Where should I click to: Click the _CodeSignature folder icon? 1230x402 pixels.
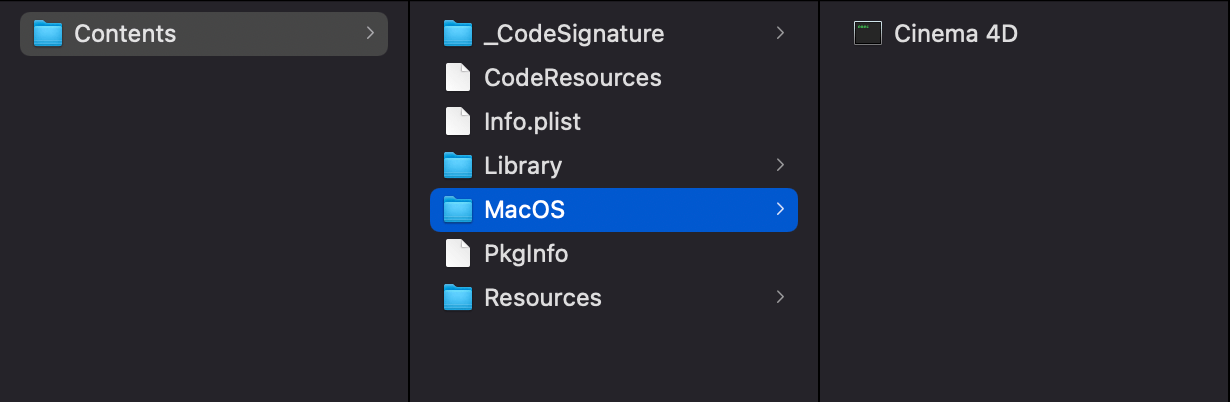[457, 34]
